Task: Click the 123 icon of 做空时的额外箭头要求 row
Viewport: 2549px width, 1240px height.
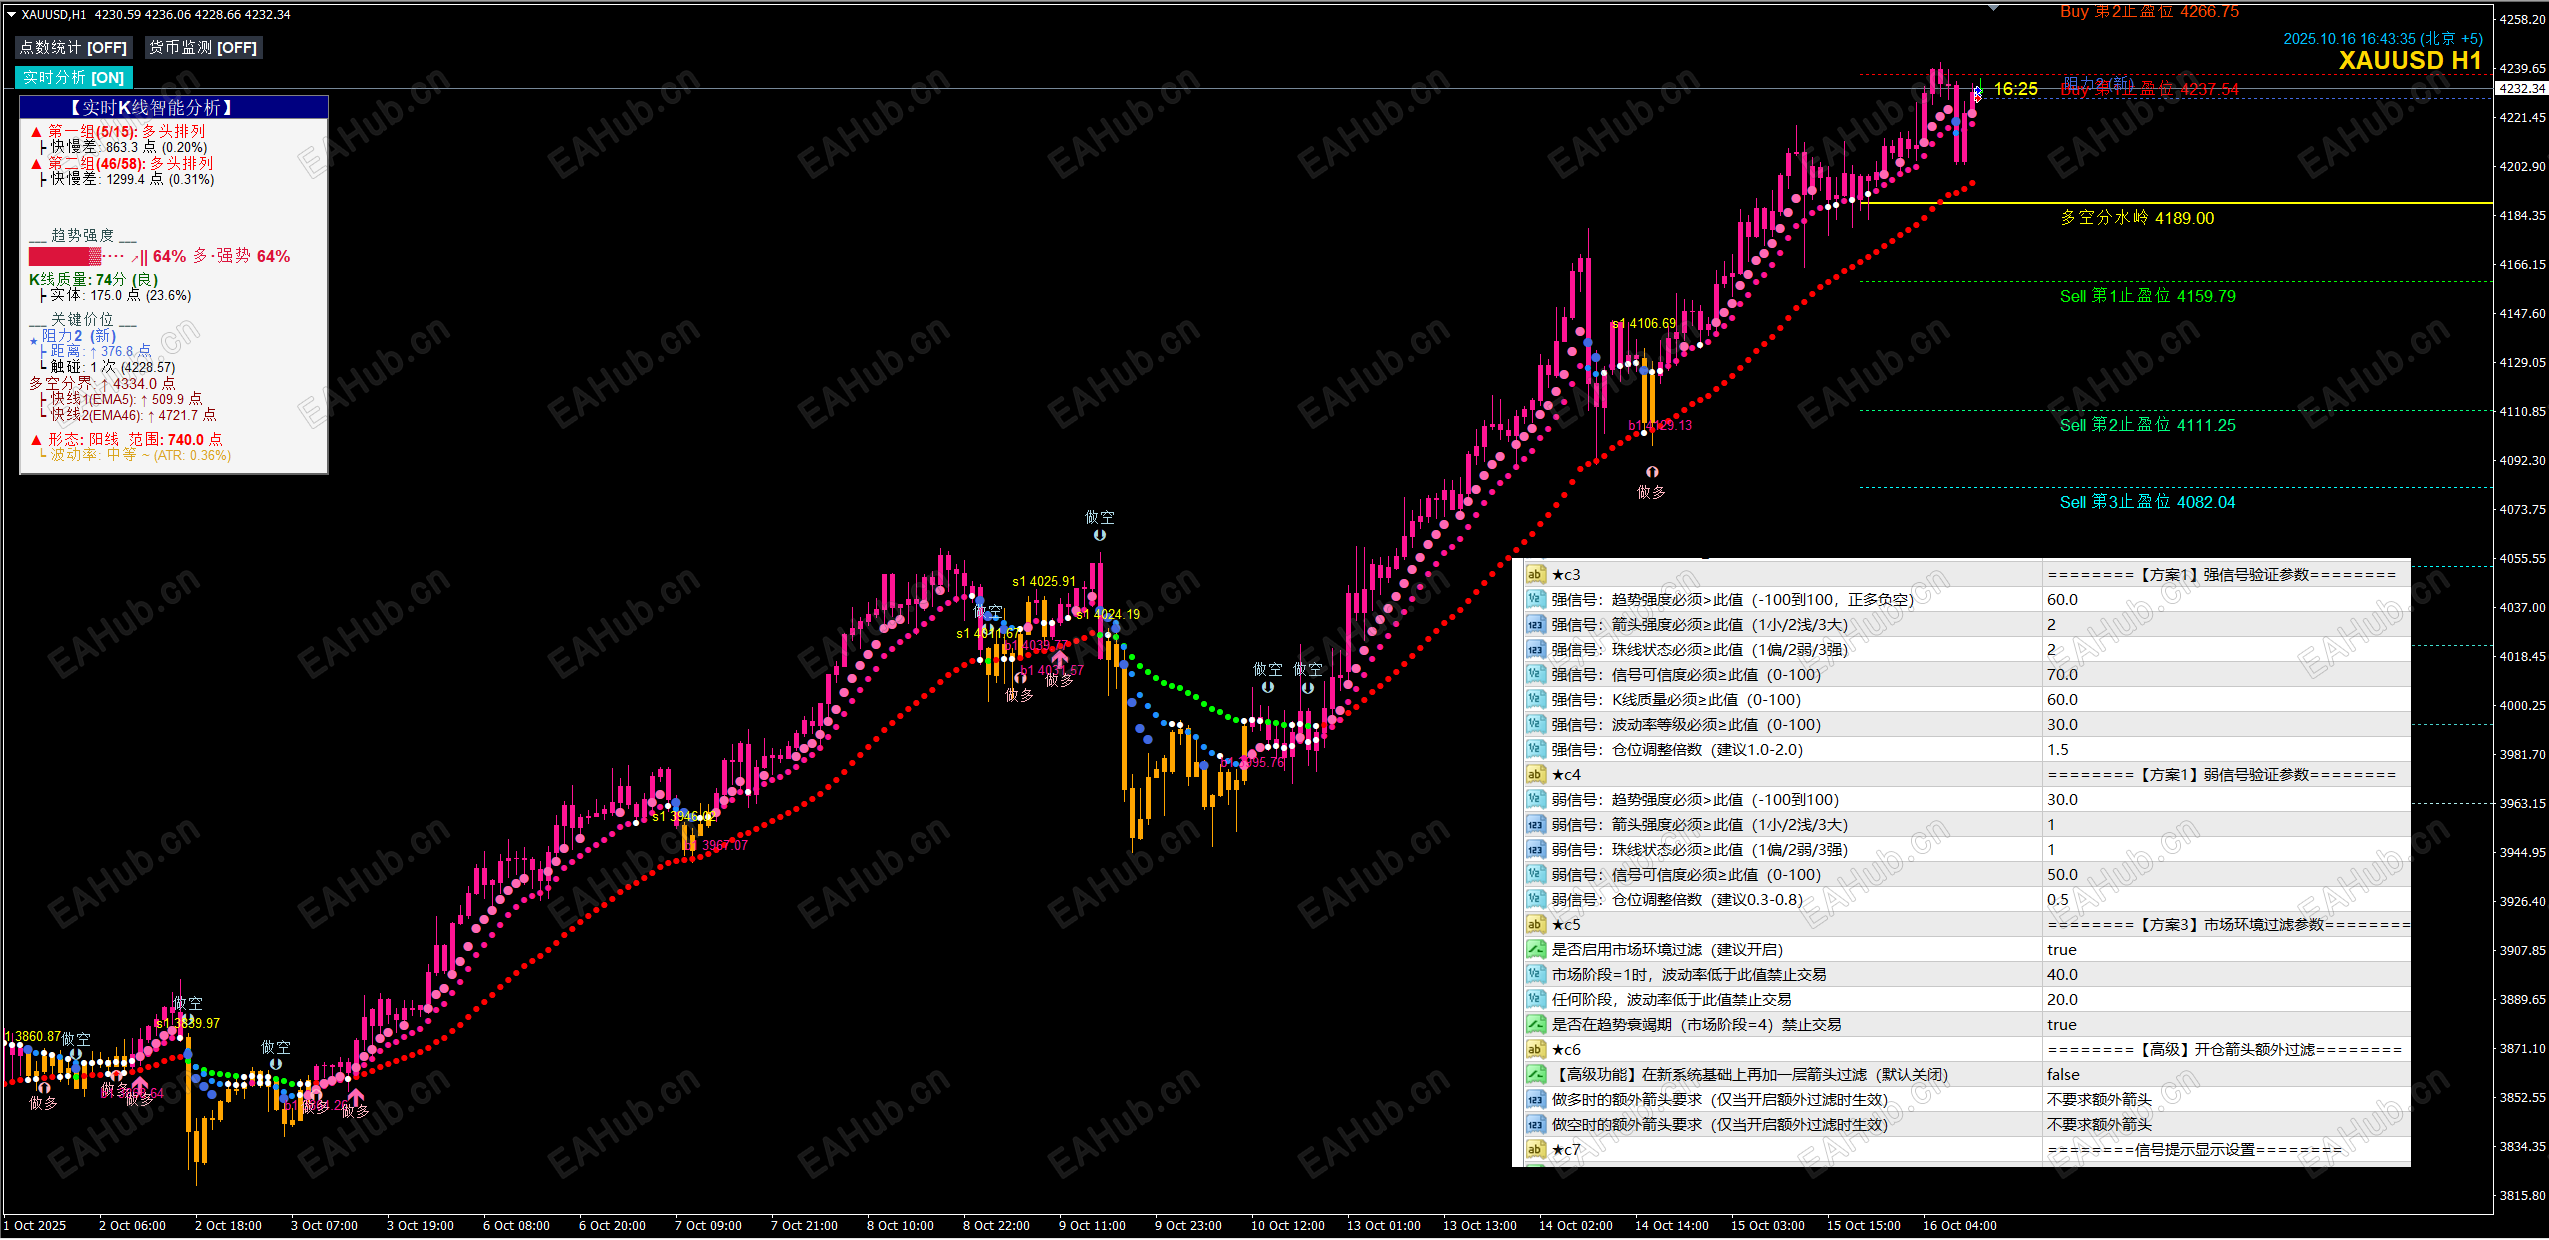Action: pos(1535,1124)
